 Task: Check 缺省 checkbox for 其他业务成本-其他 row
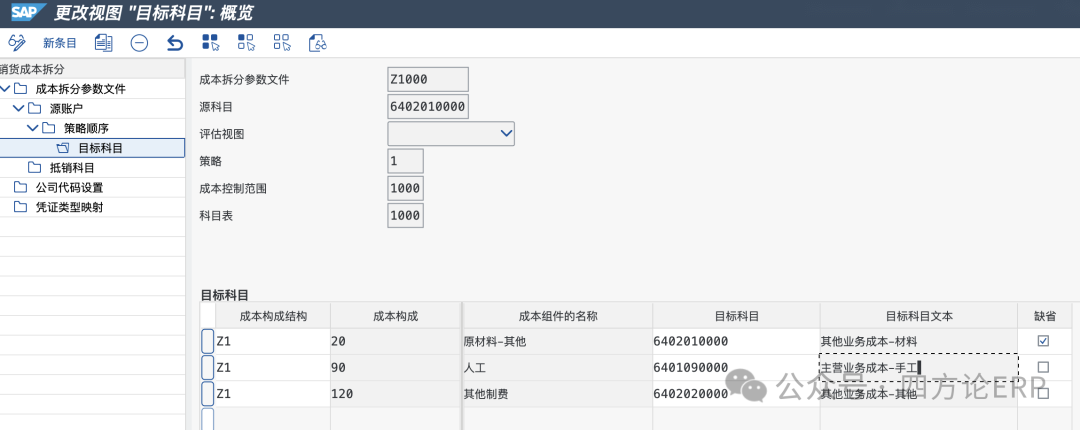[x=1043, y=393]
